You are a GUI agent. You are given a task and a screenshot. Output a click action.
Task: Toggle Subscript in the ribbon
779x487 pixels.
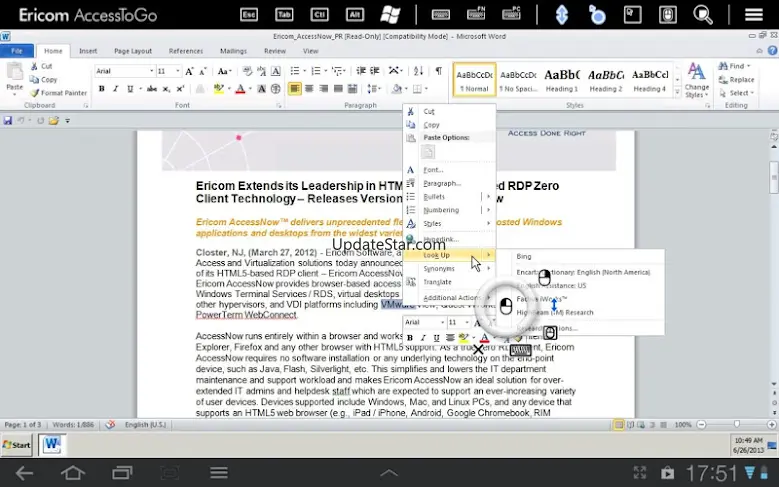[166, 89]
